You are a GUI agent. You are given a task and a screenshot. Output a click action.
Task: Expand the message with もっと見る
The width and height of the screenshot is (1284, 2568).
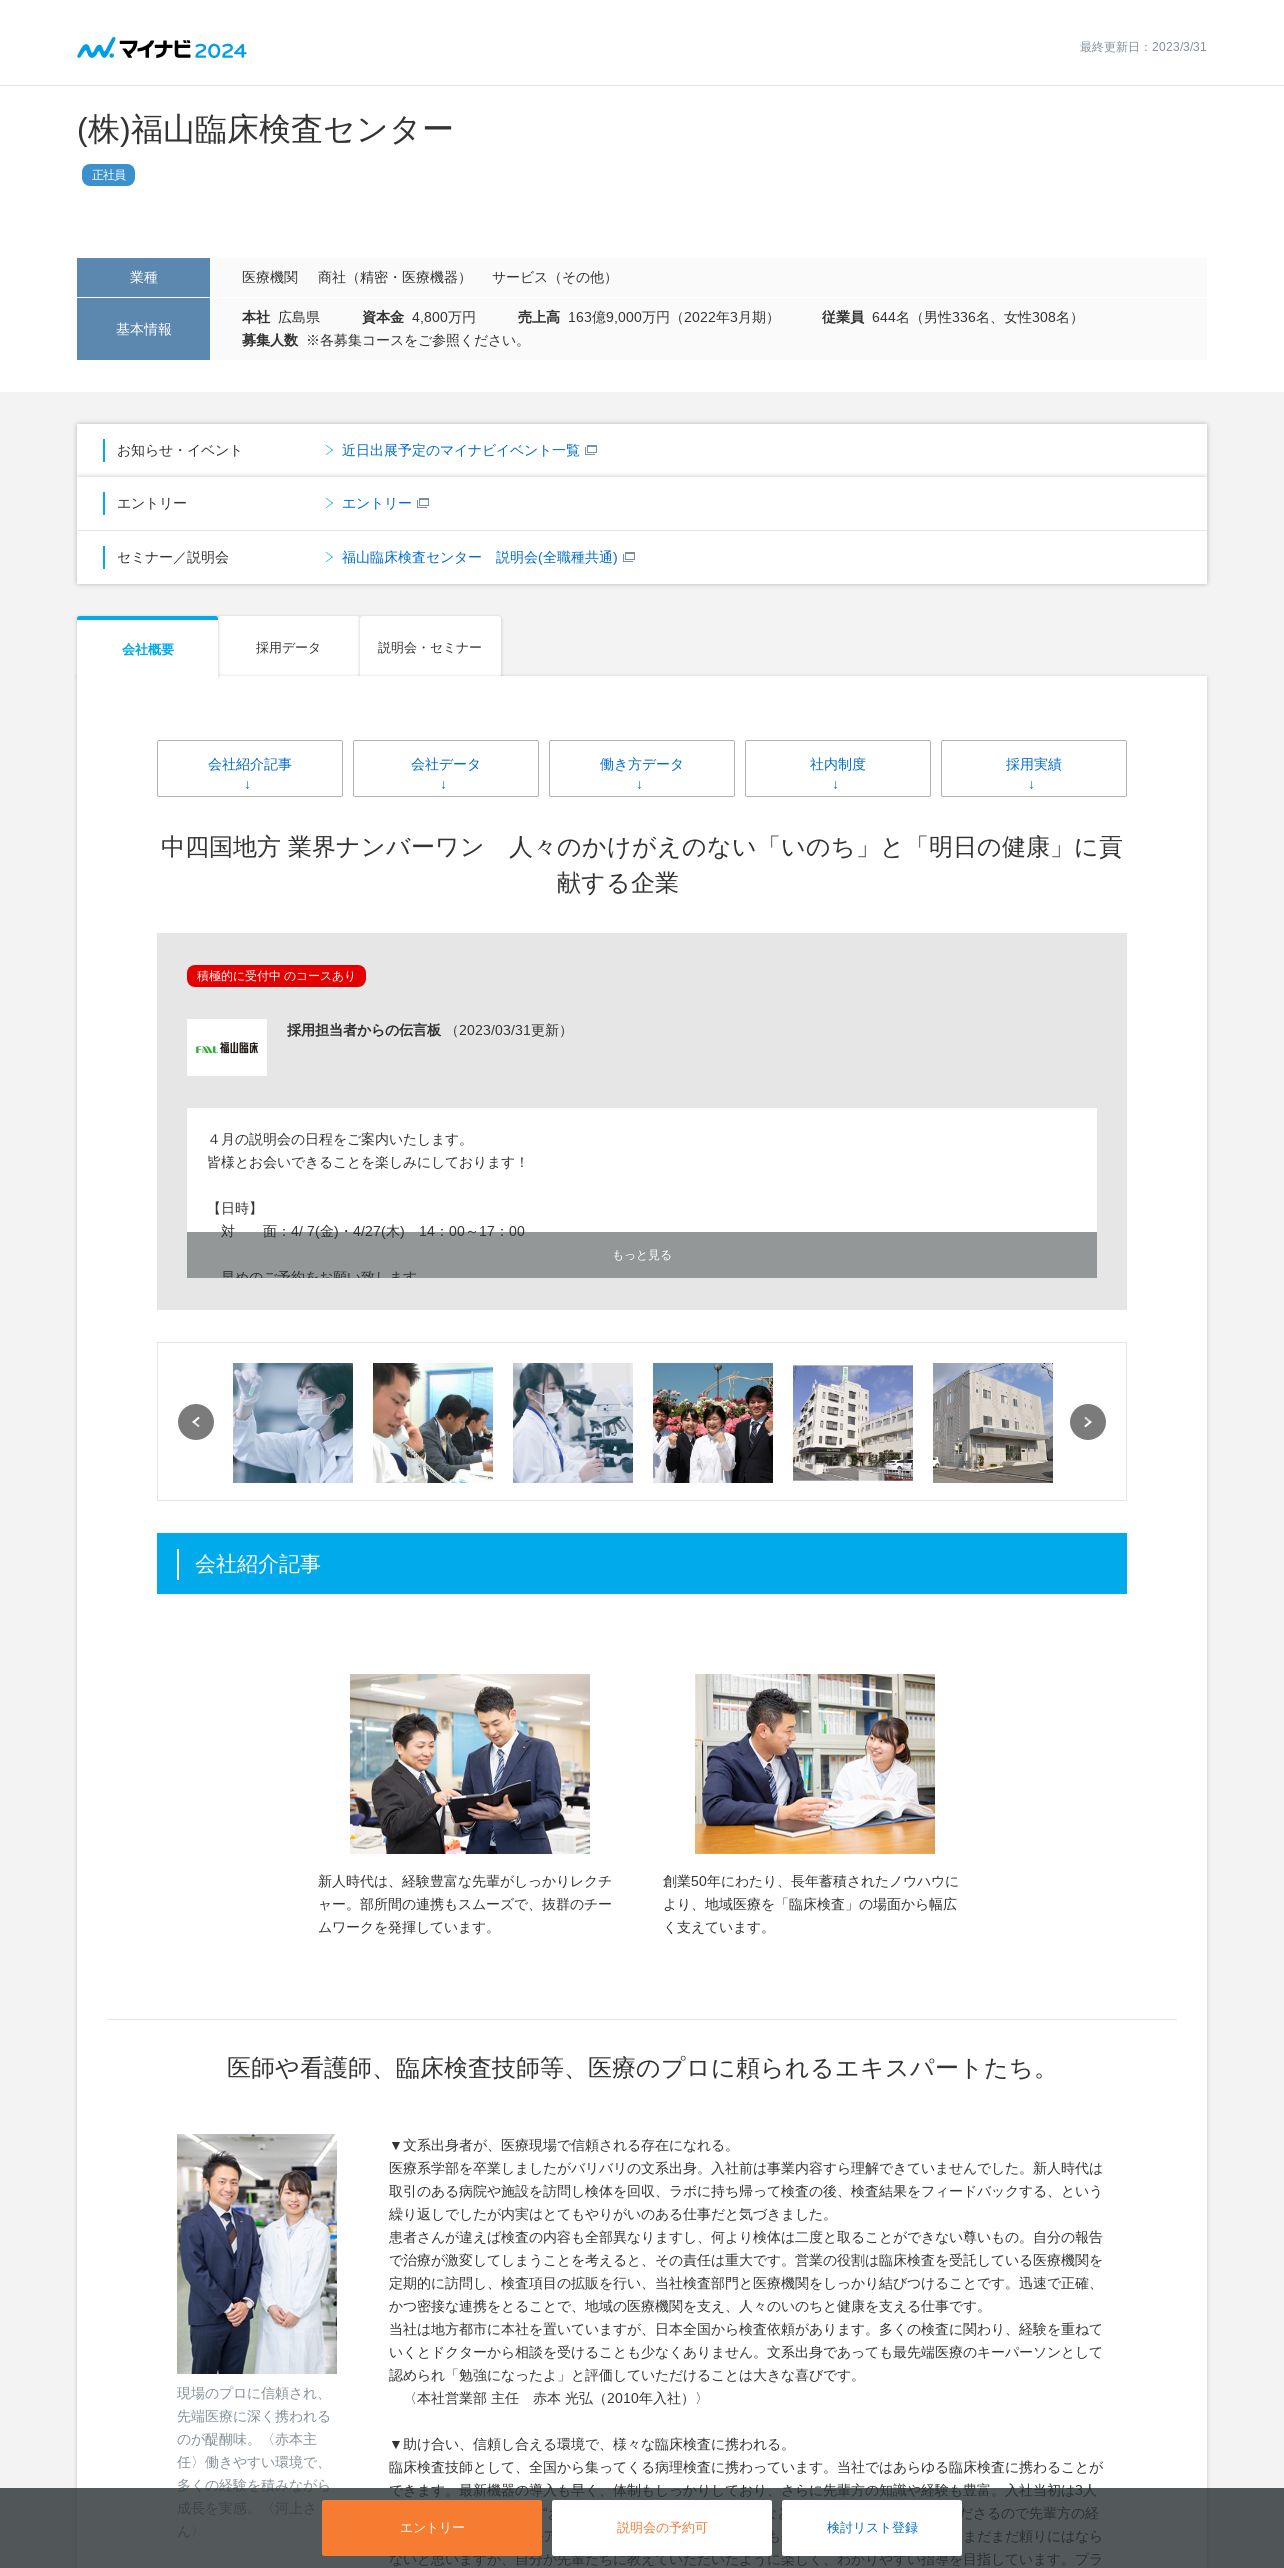pyautogui.click(x=642, y=1255)
